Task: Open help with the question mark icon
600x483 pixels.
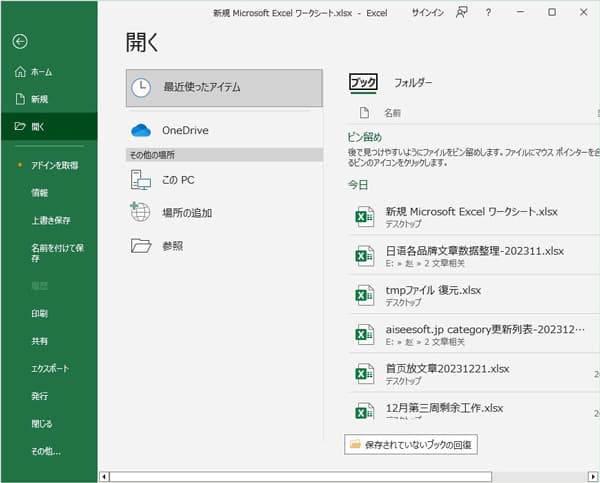Action: click(488, 12)
